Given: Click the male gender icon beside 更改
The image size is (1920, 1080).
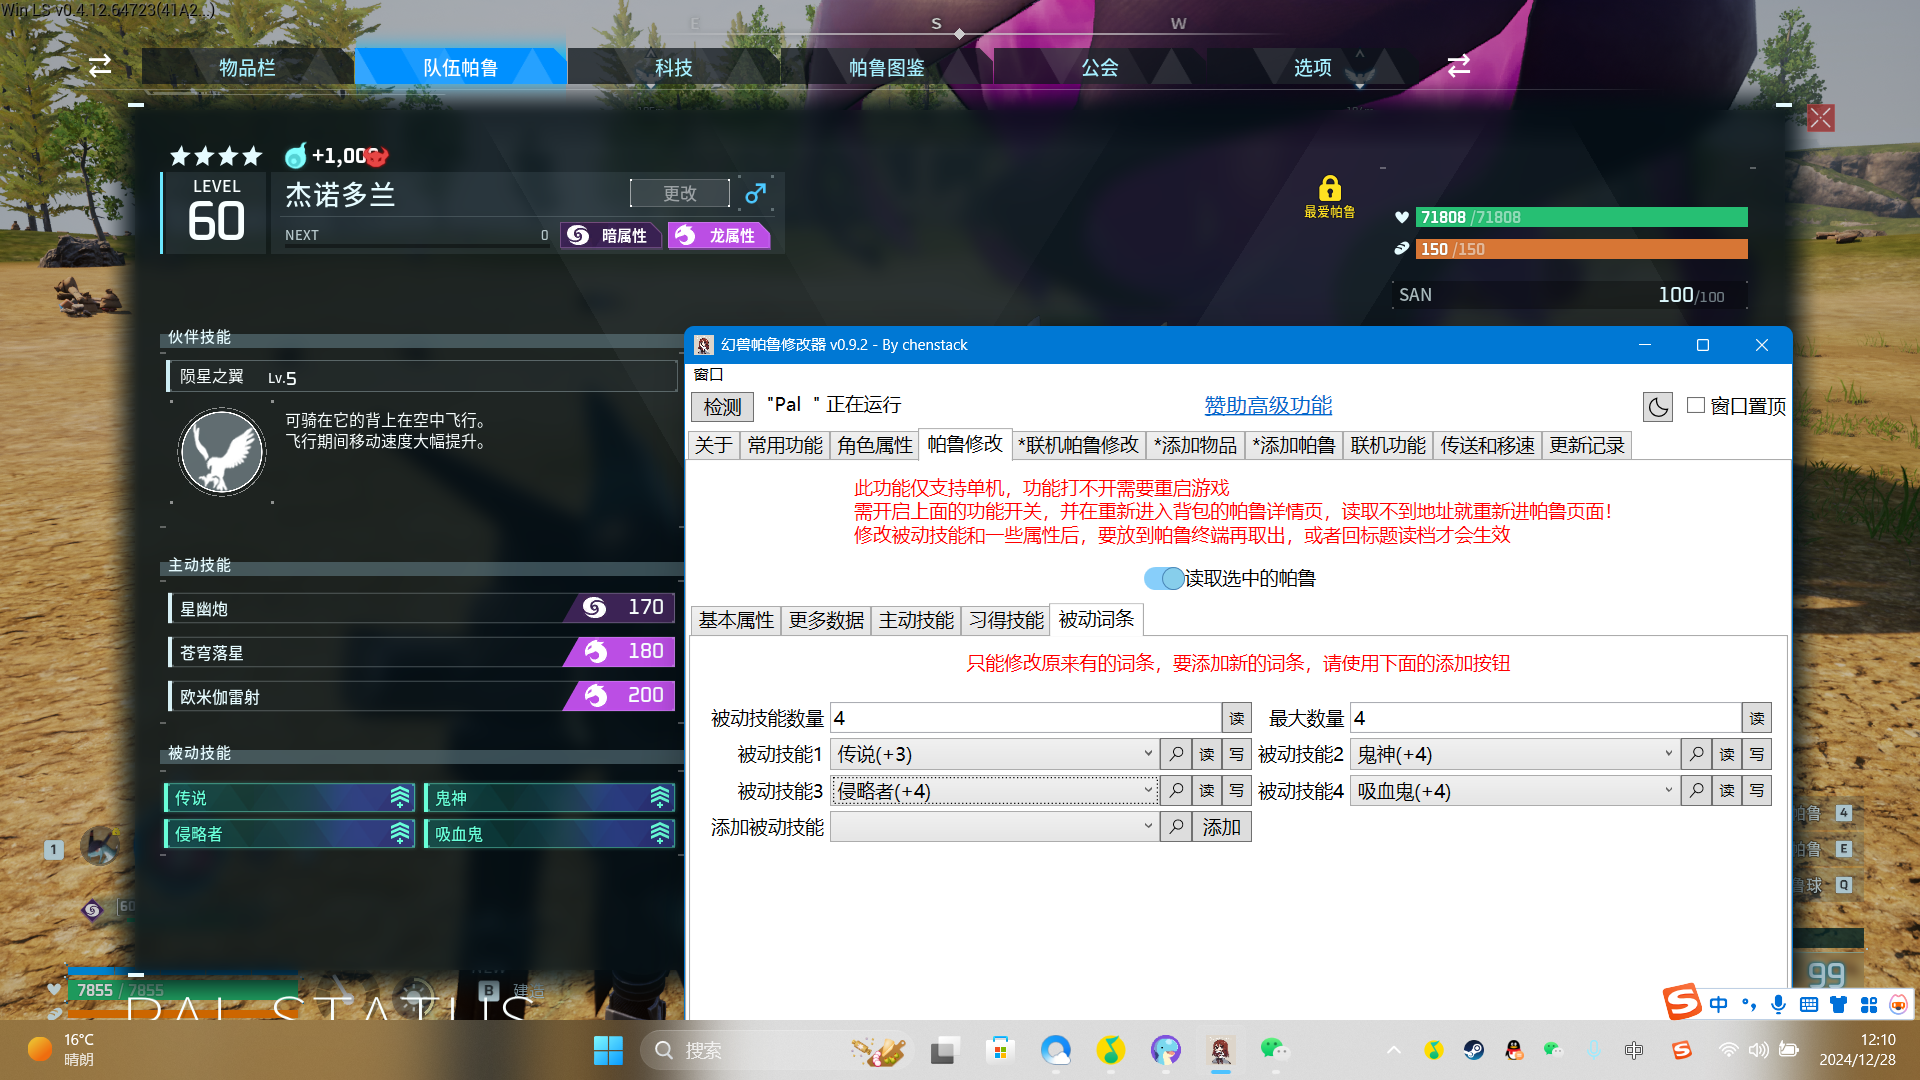Looking at the screenshot, I should 756,193.
